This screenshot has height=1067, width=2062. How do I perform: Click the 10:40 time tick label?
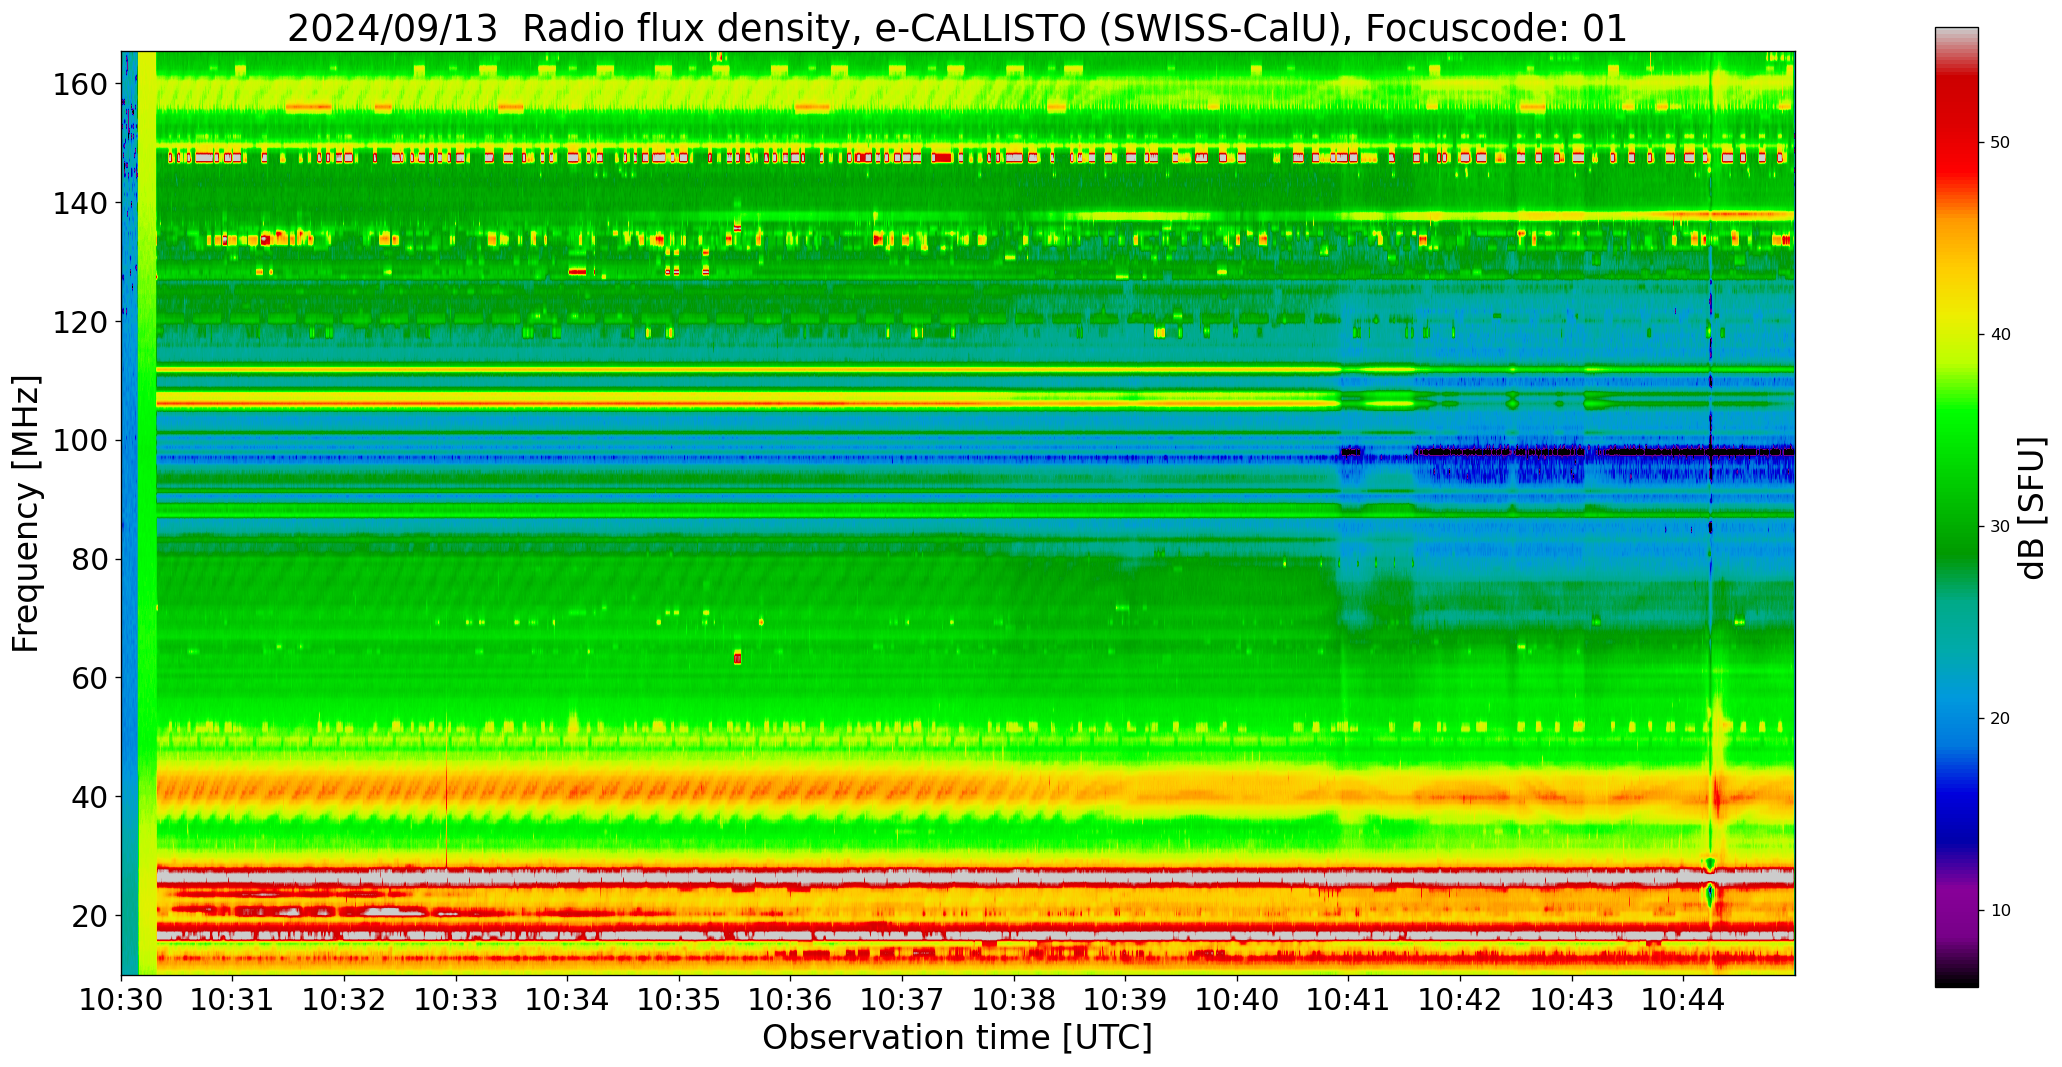pos(1237,999)
